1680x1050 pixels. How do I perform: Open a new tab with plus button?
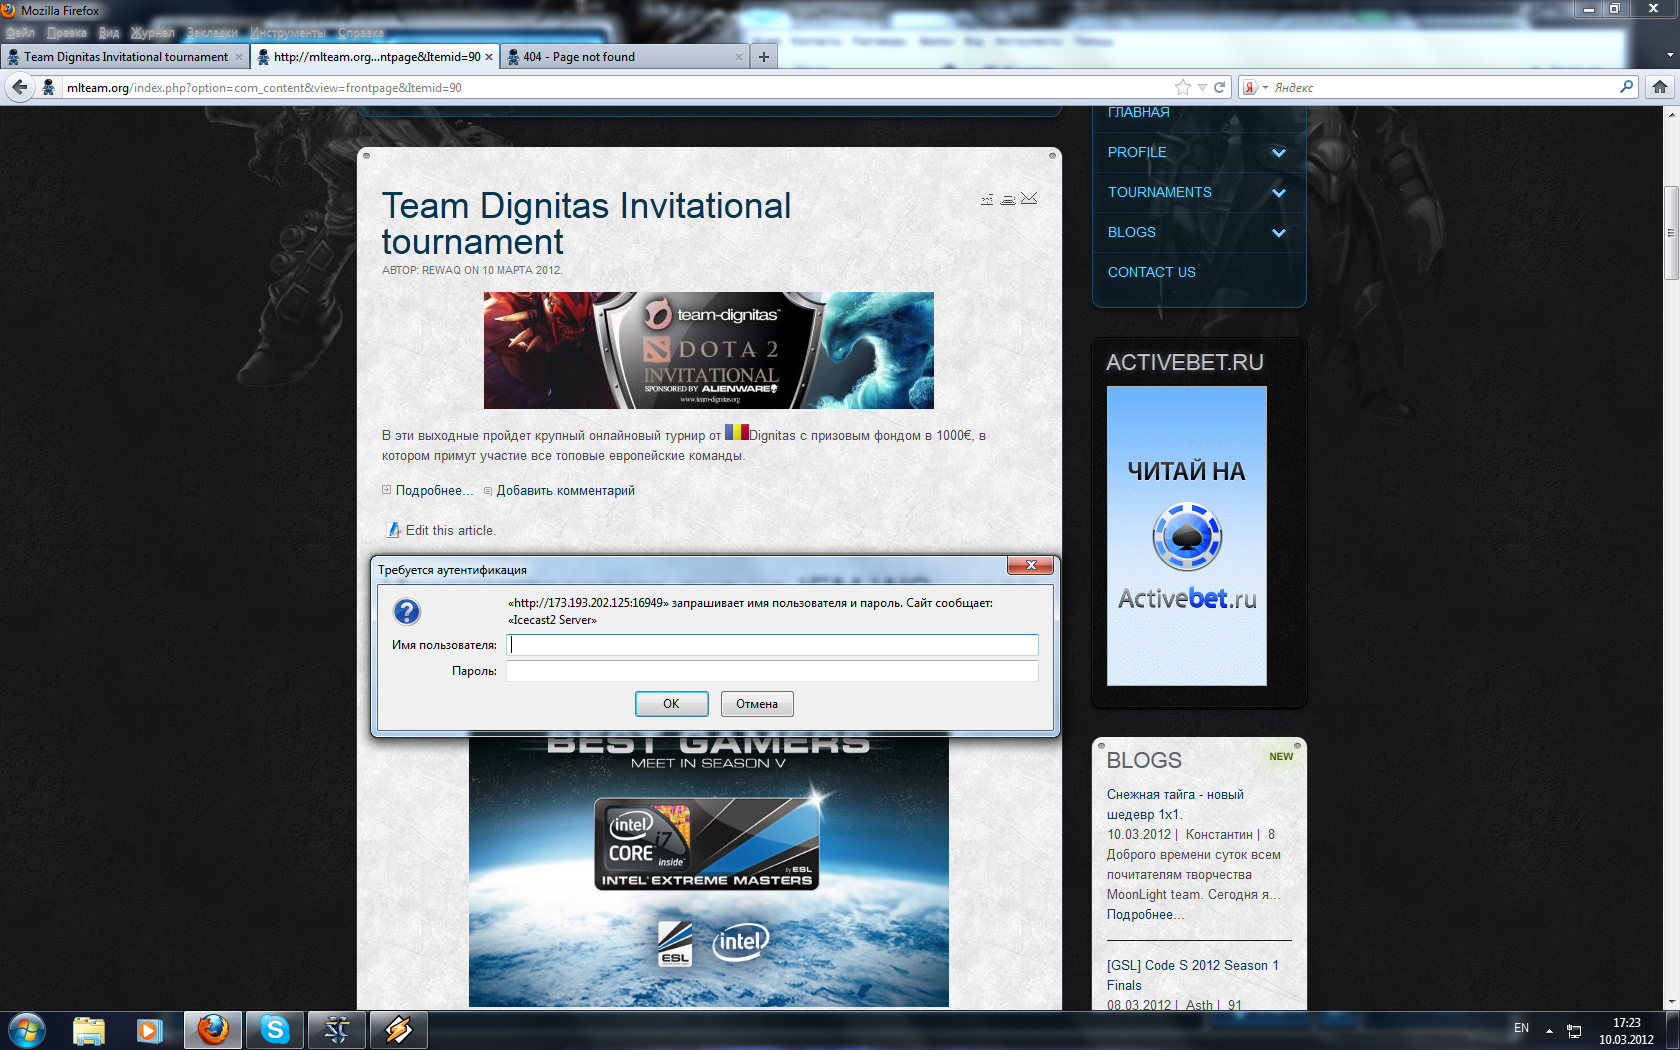click(763, 57)
